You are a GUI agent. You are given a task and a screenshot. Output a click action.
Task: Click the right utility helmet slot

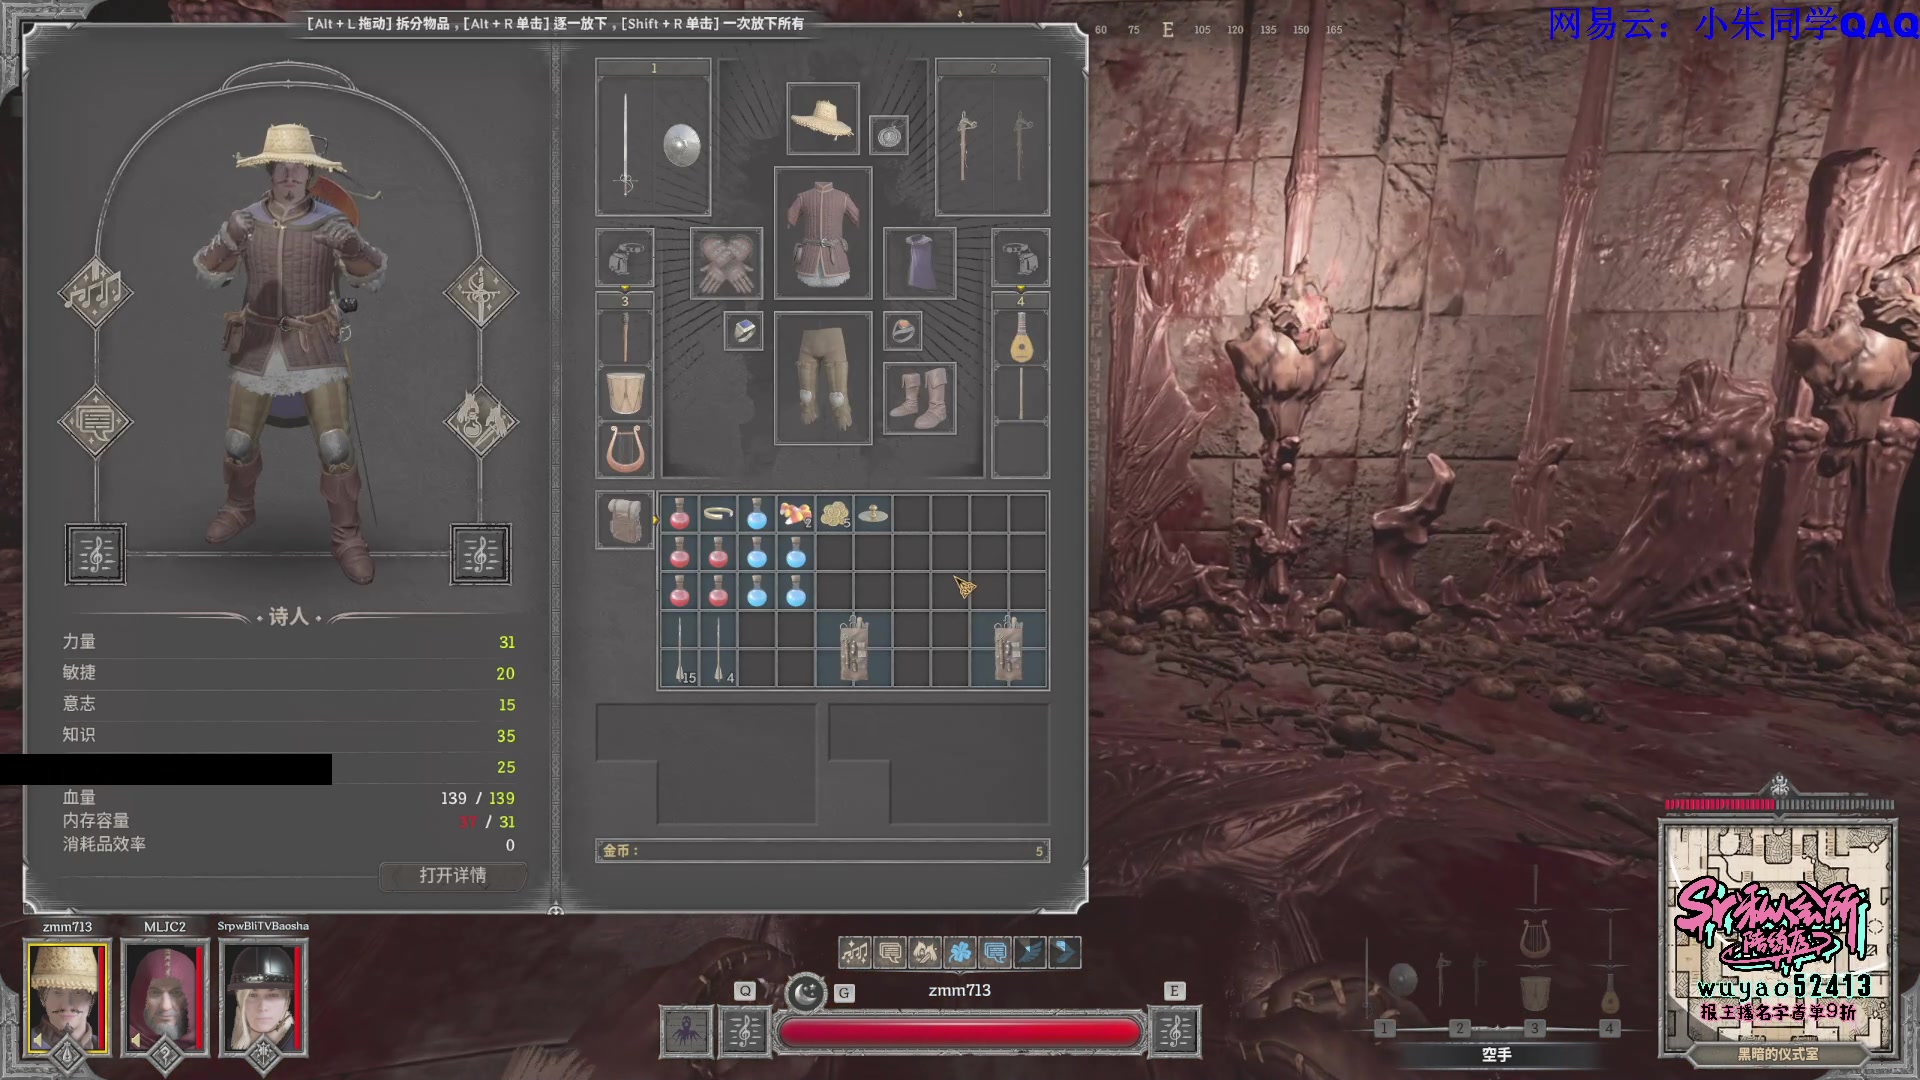click(1020, 258)
